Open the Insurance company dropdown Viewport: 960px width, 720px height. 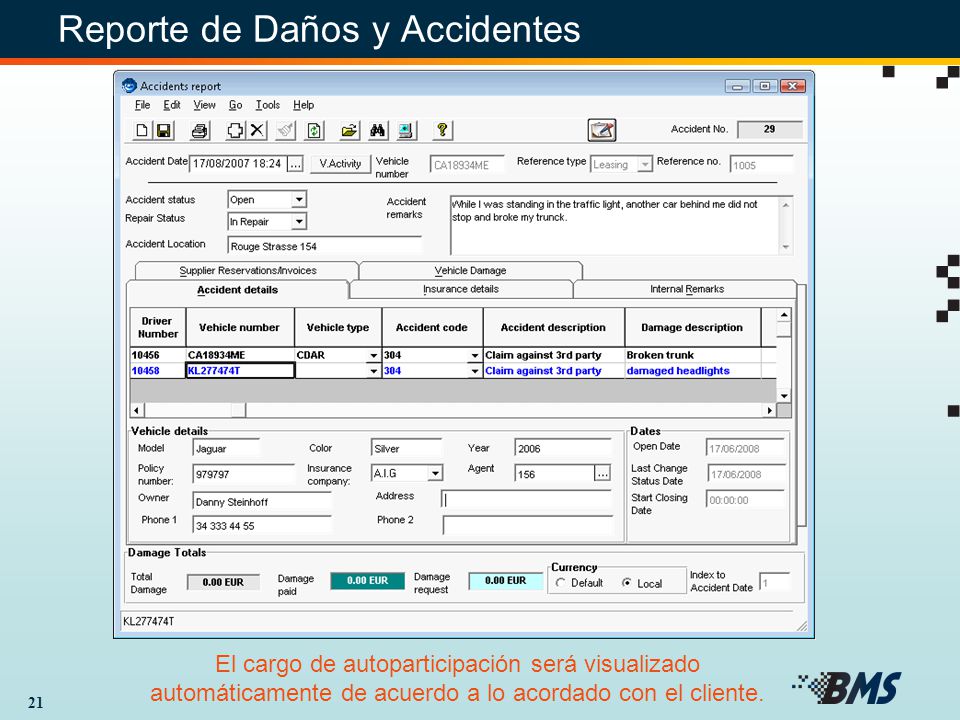coord(435,473)
